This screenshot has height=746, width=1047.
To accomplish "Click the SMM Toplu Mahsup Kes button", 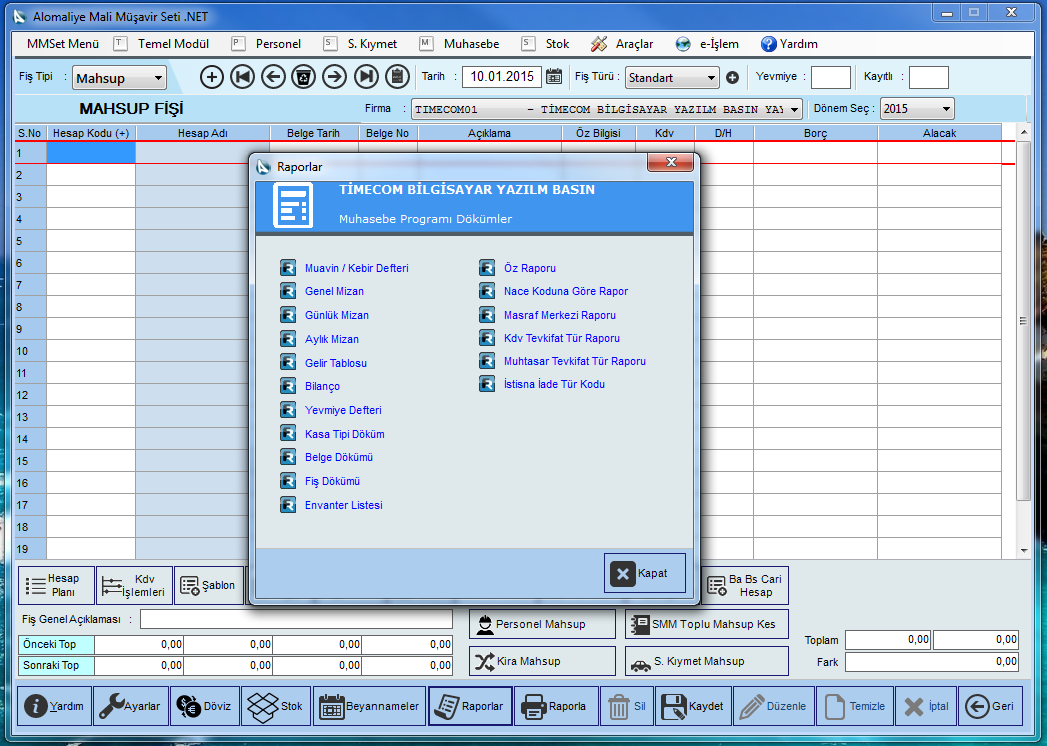I will (x=706, y=624).
